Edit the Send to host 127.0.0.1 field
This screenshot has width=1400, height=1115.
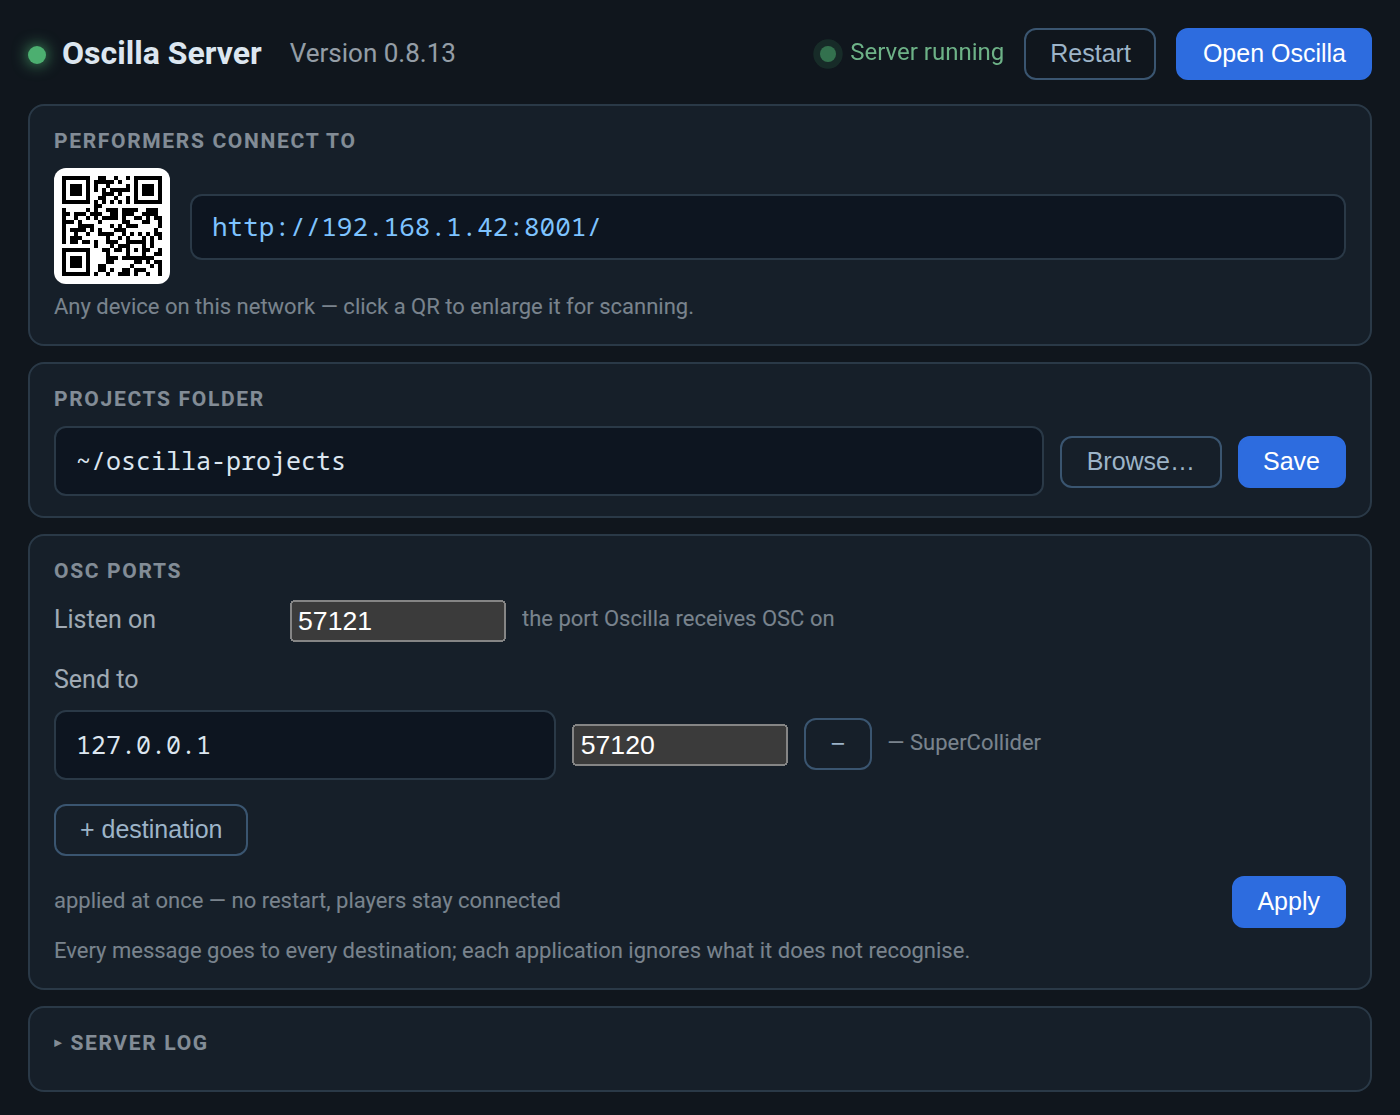(305, 745)
